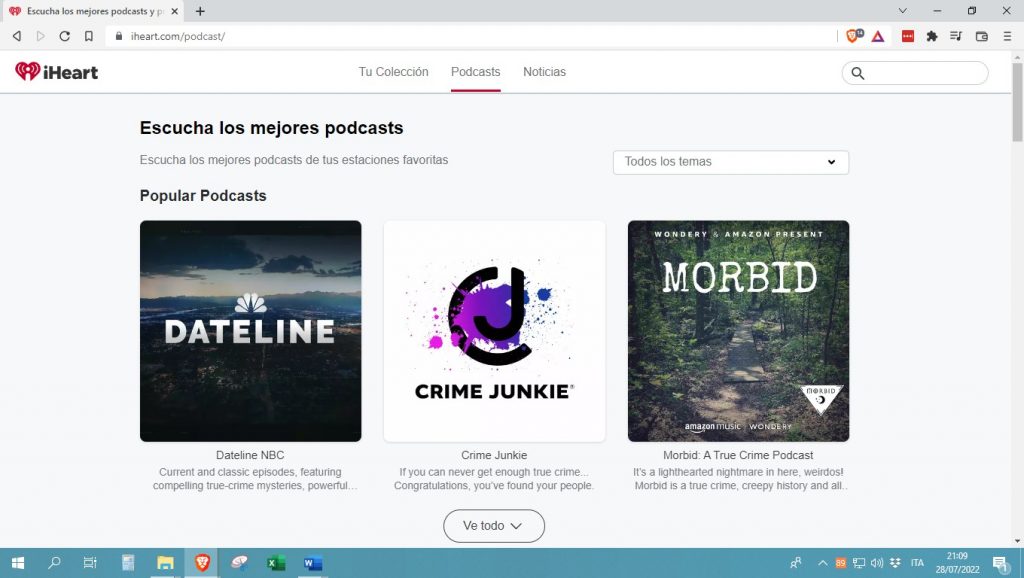Open the "Crime Junkie" title link
Viewport: 1024px width, 578px height.
(x=494, y=455)
